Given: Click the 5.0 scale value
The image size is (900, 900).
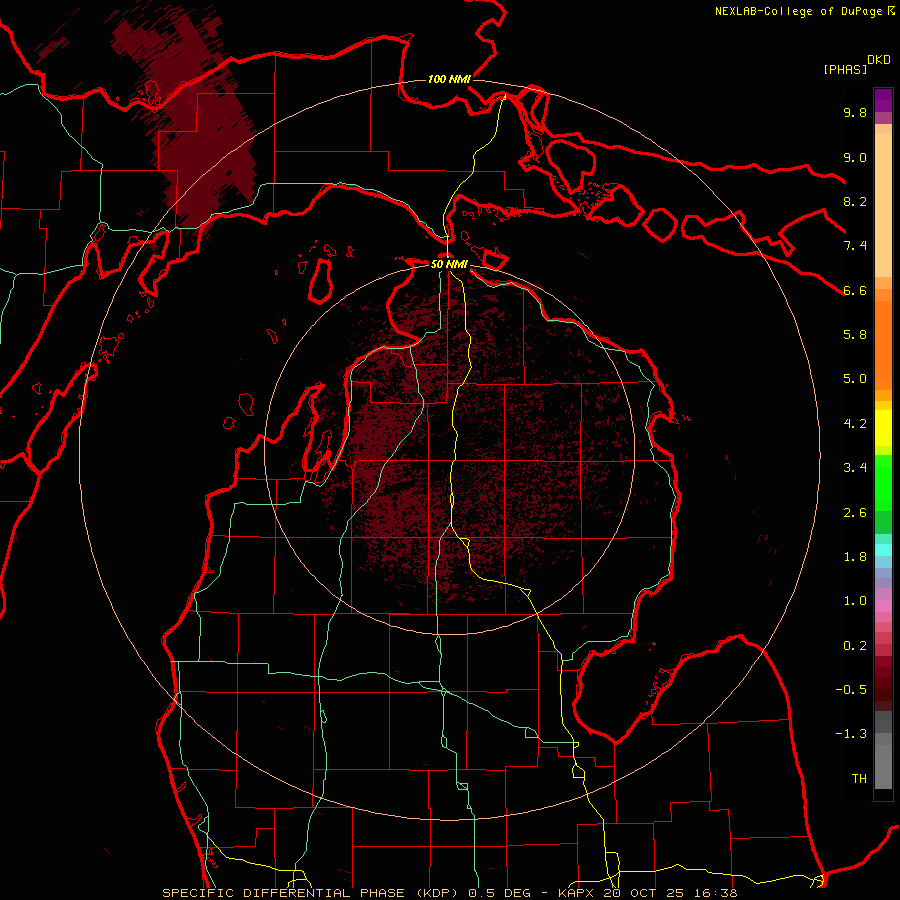Looking at the screenshot, I should click(855, 379).
